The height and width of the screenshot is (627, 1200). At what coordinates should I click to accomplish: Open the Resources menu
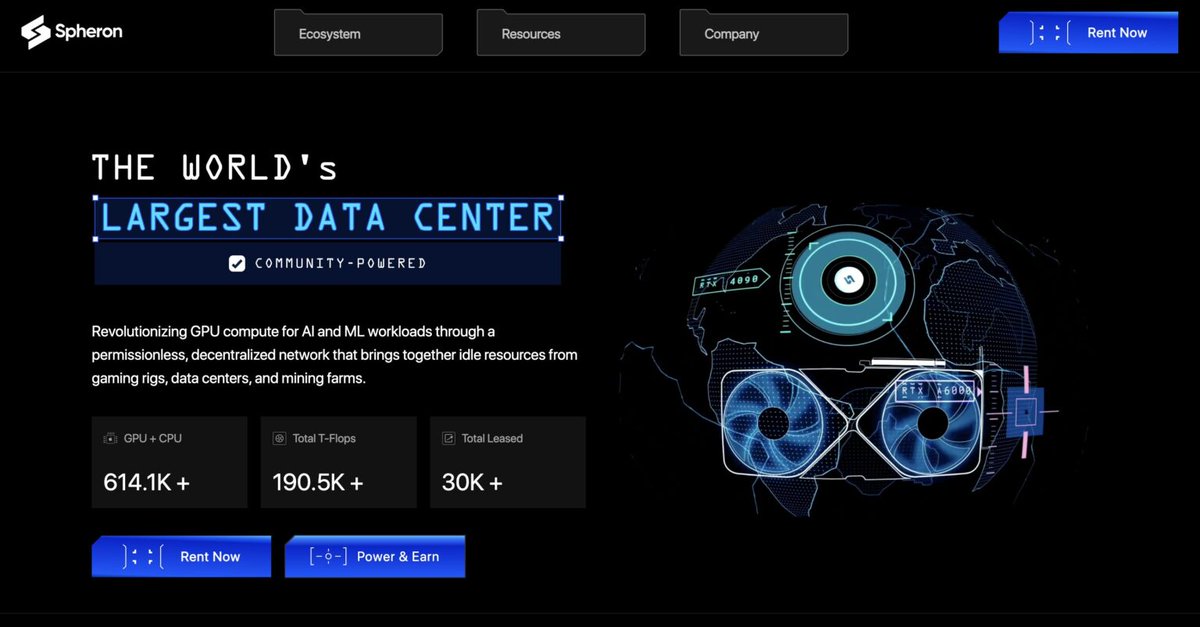[x=560, y=33]
